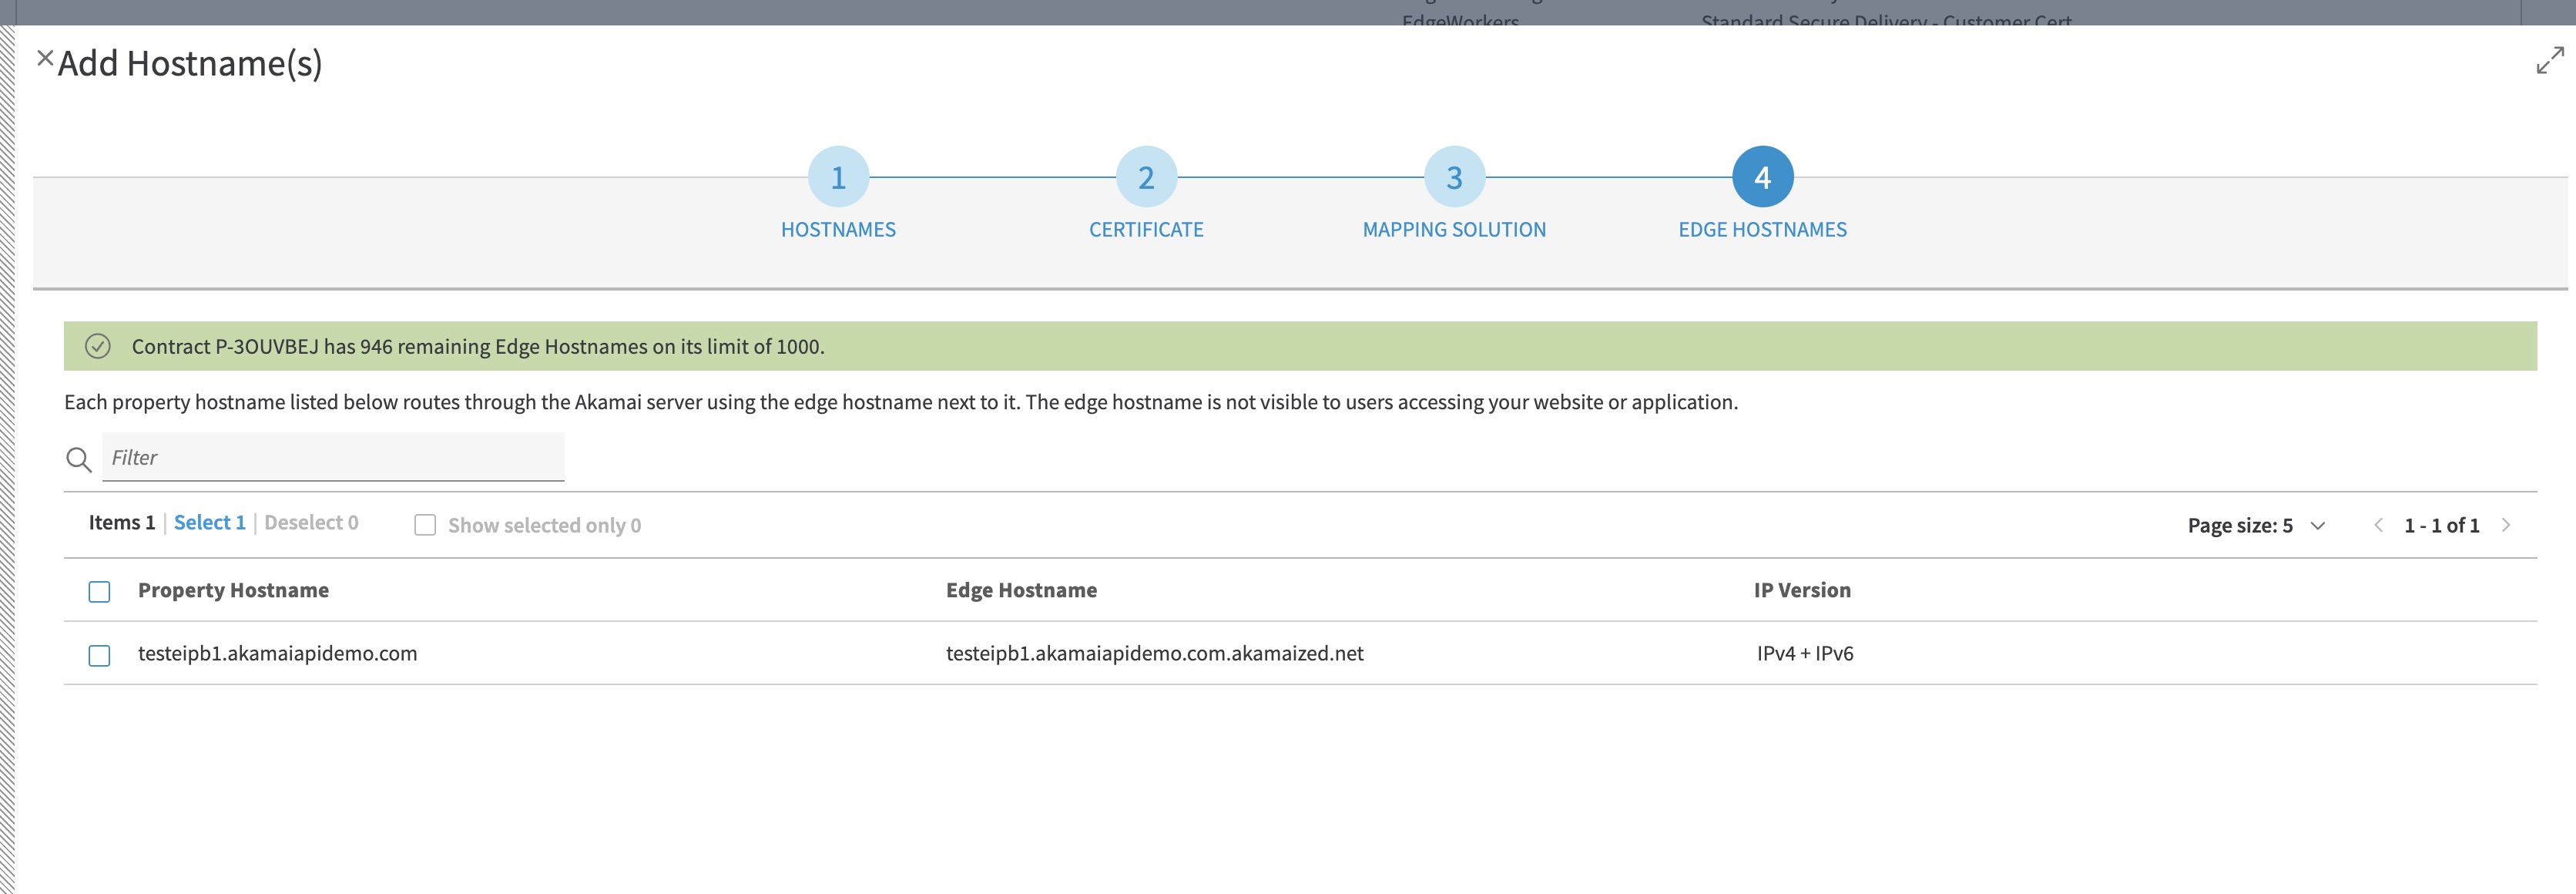Open the CERTIFICATE step label
Screen dimensions: 2576x894
click(x=1146, y=230)
